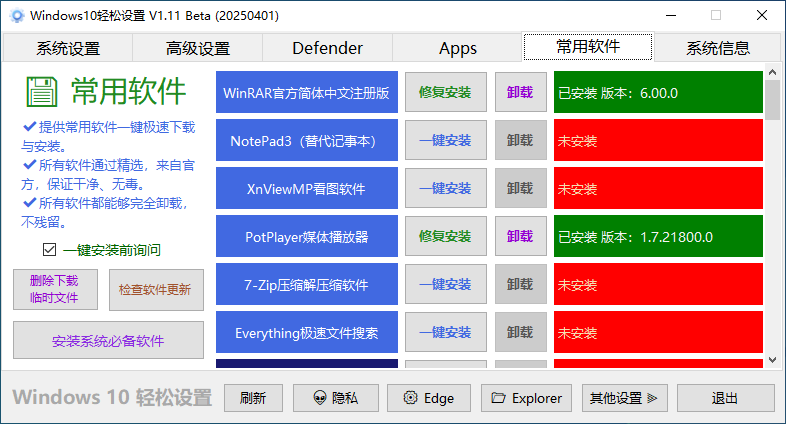
Task: Click 删除下载临时文件 button
Action: pyautogui.click(x=55, y=289)
